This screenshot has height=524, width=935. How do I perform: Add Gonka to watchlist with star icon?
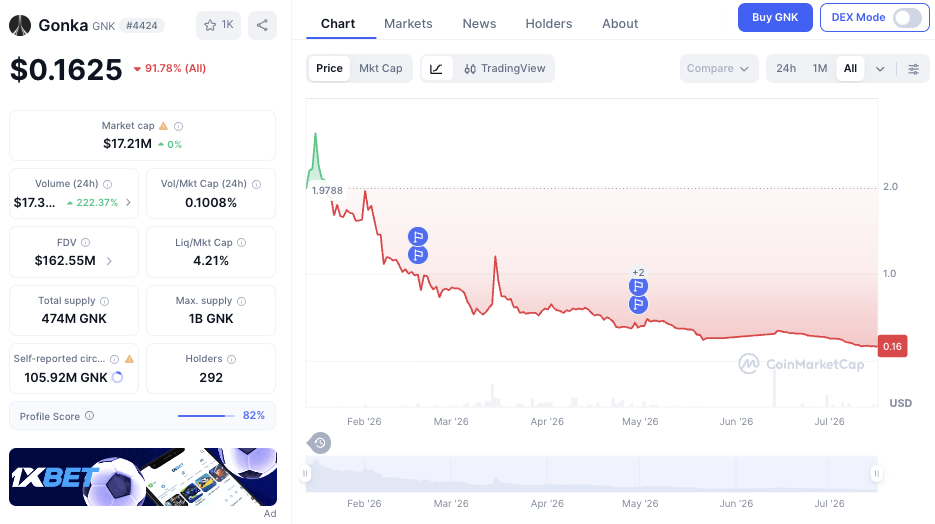click(218, 25)
